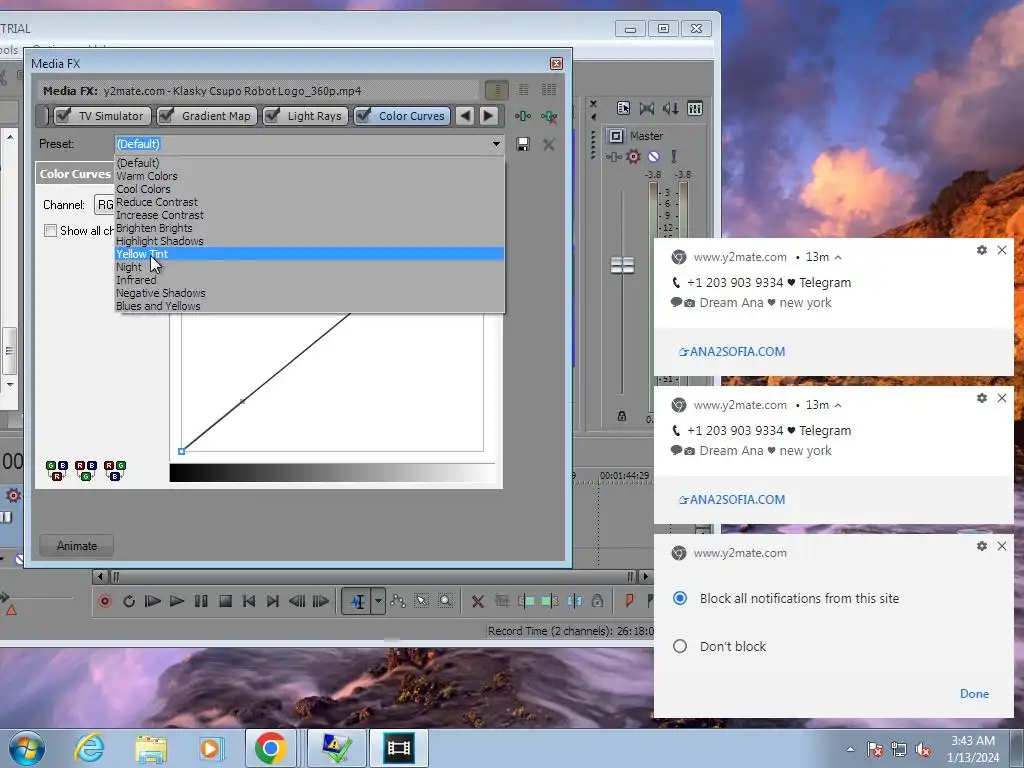Open the Preset dropdown arrow
Image resolution: width=1024 pixels, height=768 pixels.
coord(496,144)
